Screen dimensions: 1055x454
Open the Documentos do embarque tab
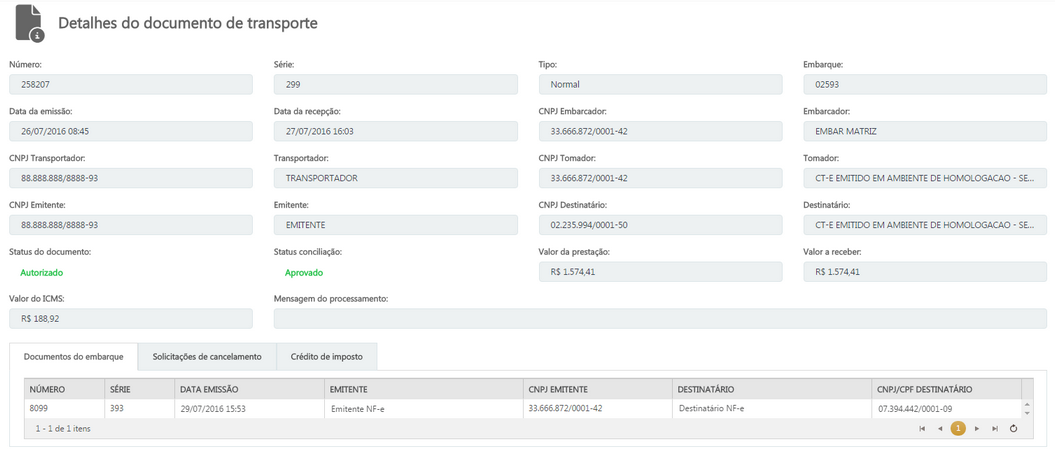click(x=73, y=356)
